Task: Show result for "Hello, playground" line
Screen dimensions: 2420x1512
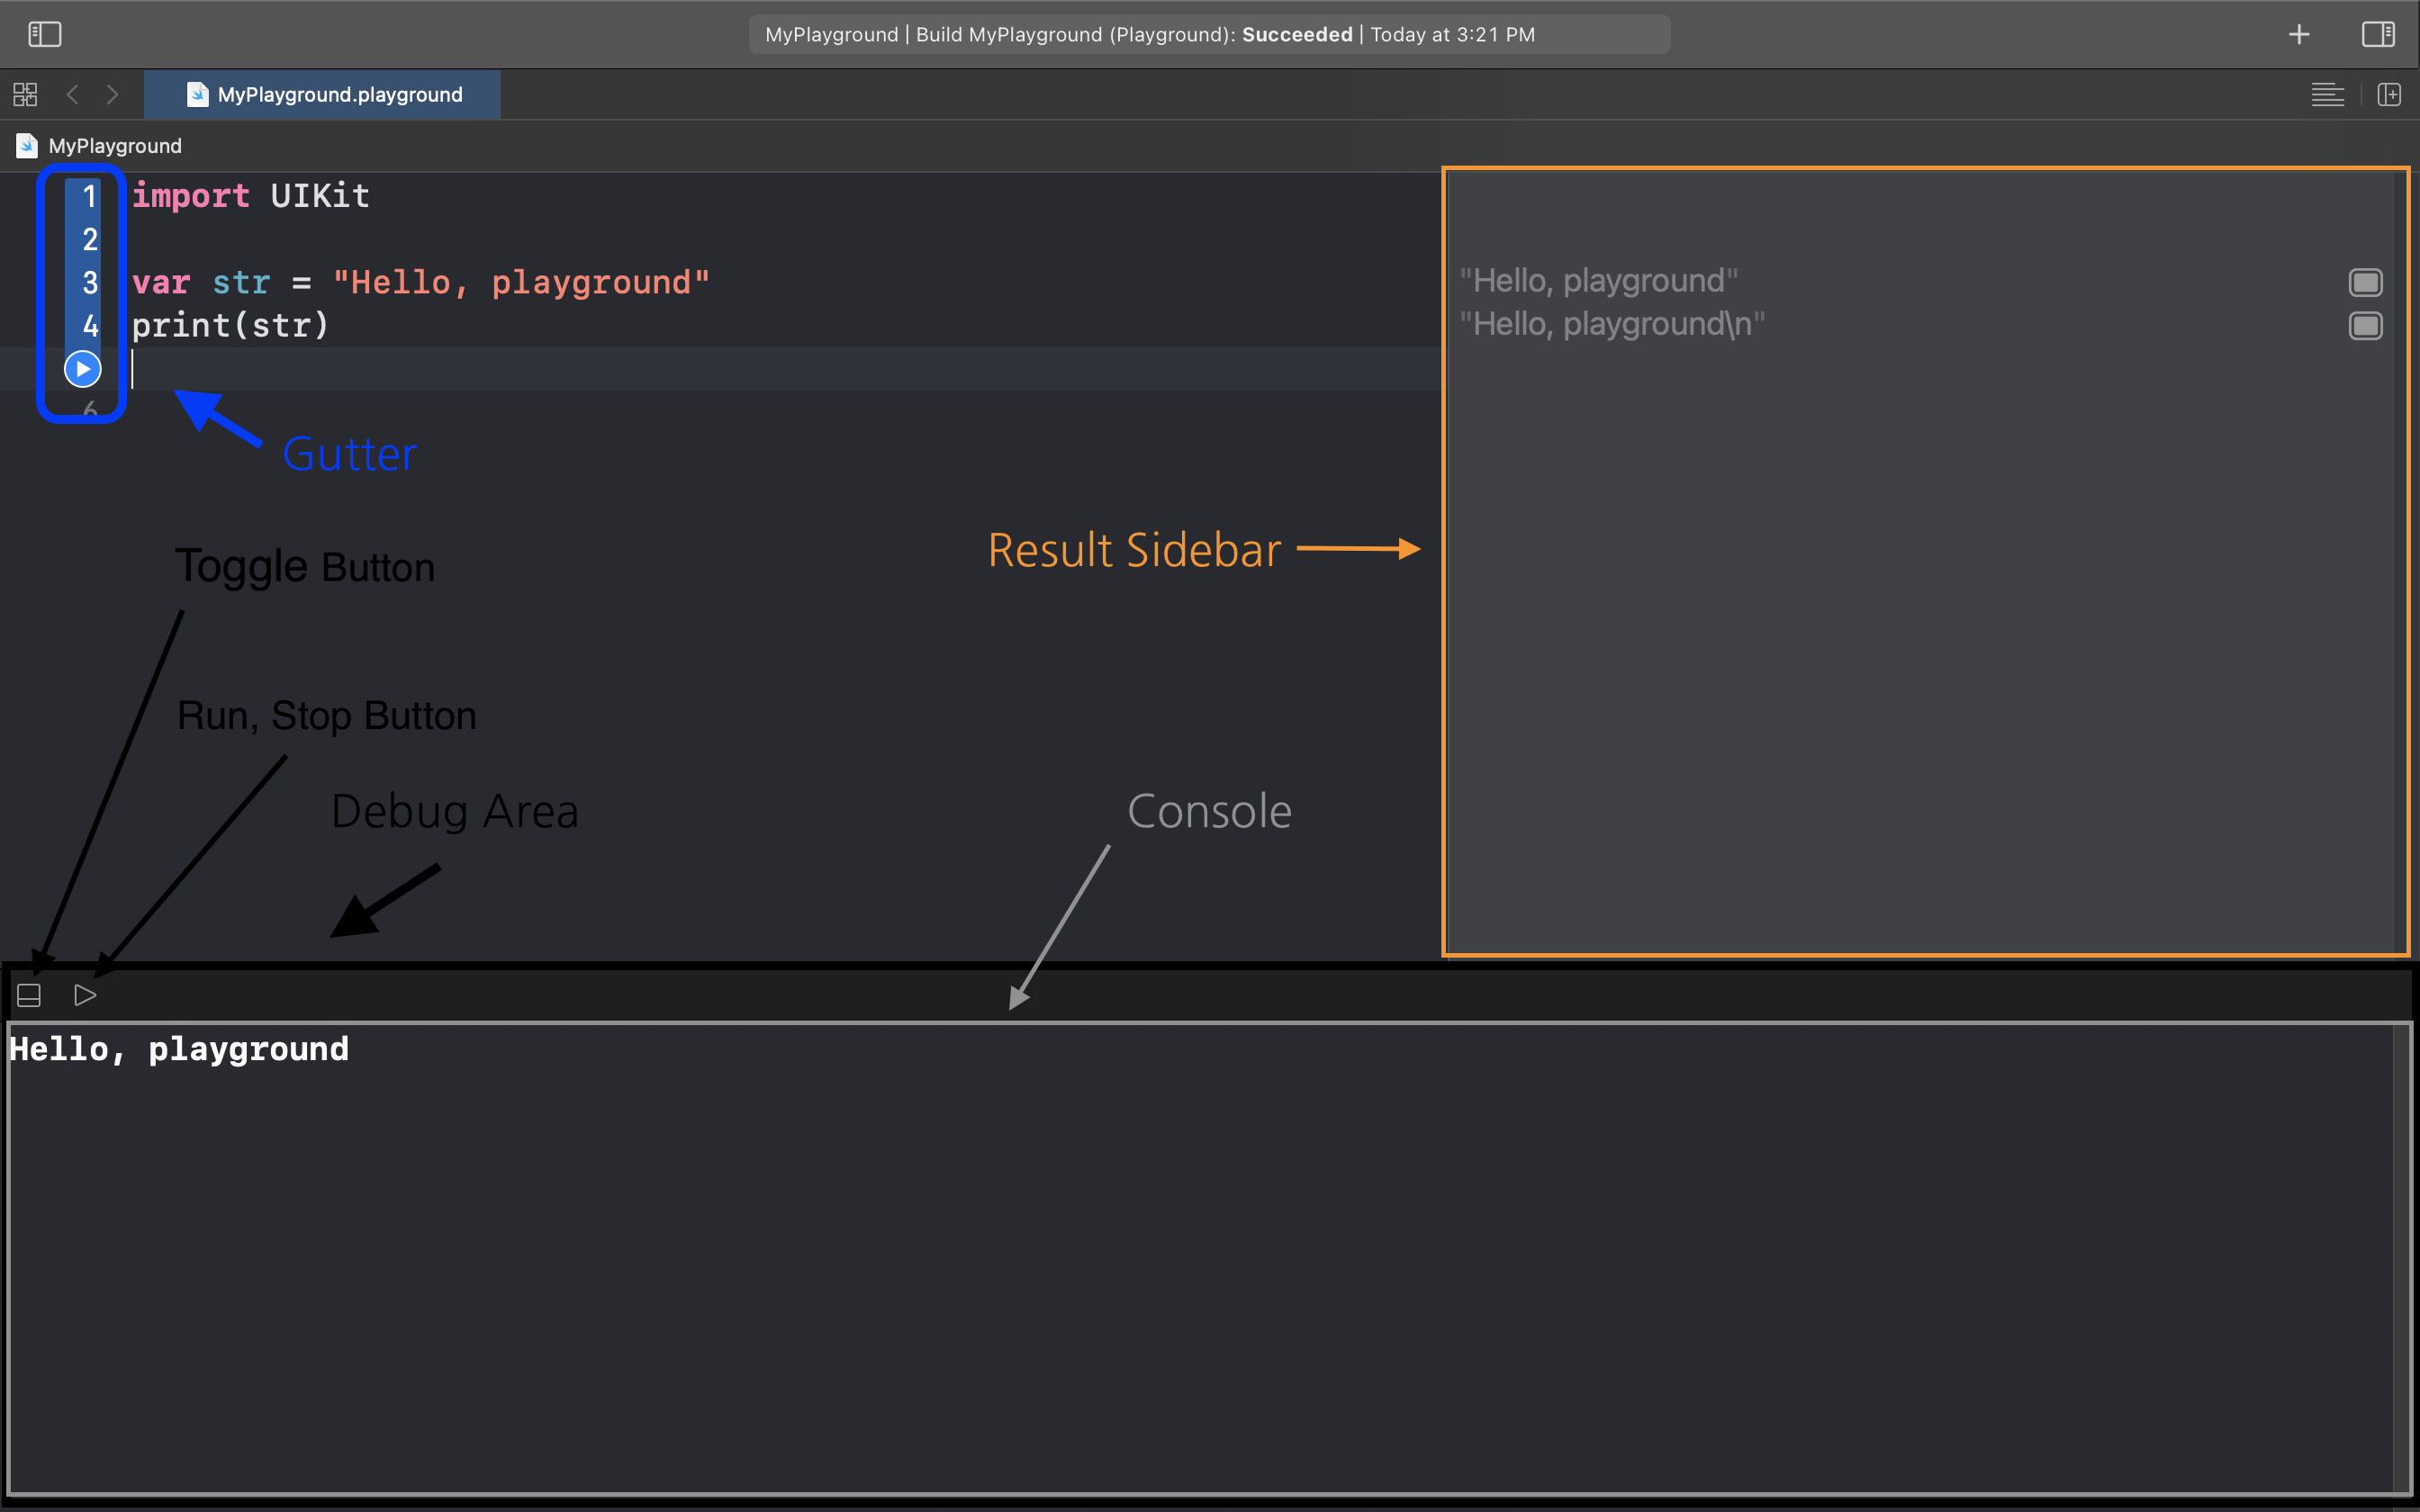Action: pyautogui.click(x=2365, y=282)
